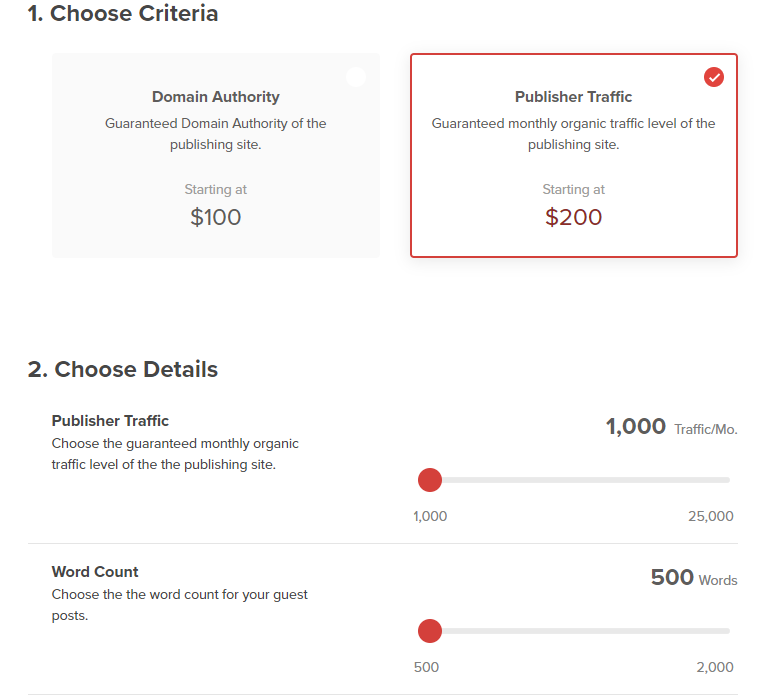Click the 500 minimum word label under slider
Screen dimensions: 775x695
(426, 667)
